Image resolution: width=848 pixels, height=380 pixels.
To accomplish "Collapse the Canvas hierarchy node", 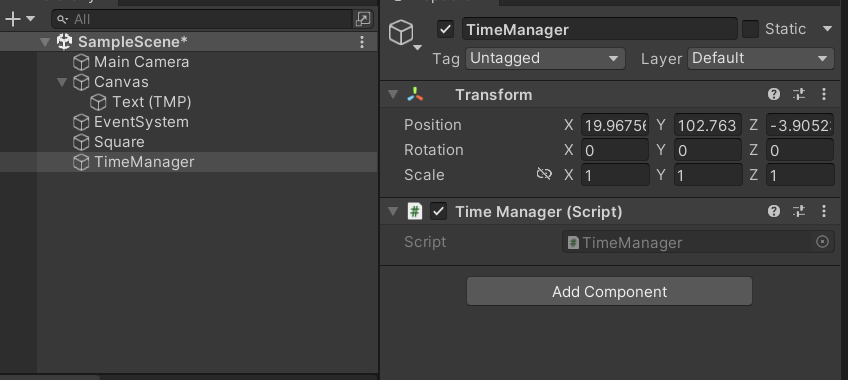I will coord(62,82).
